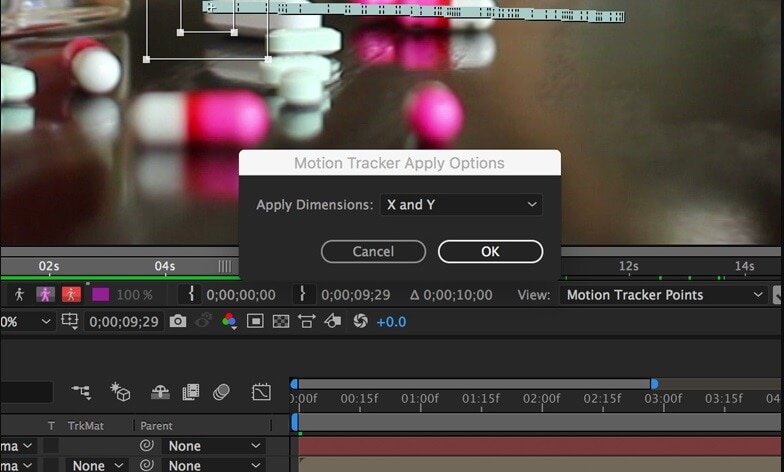Image resolution: width=784 pixels, height=472 pixels.
Task: Enable Draft 3D mode
Action: point(120,392)
